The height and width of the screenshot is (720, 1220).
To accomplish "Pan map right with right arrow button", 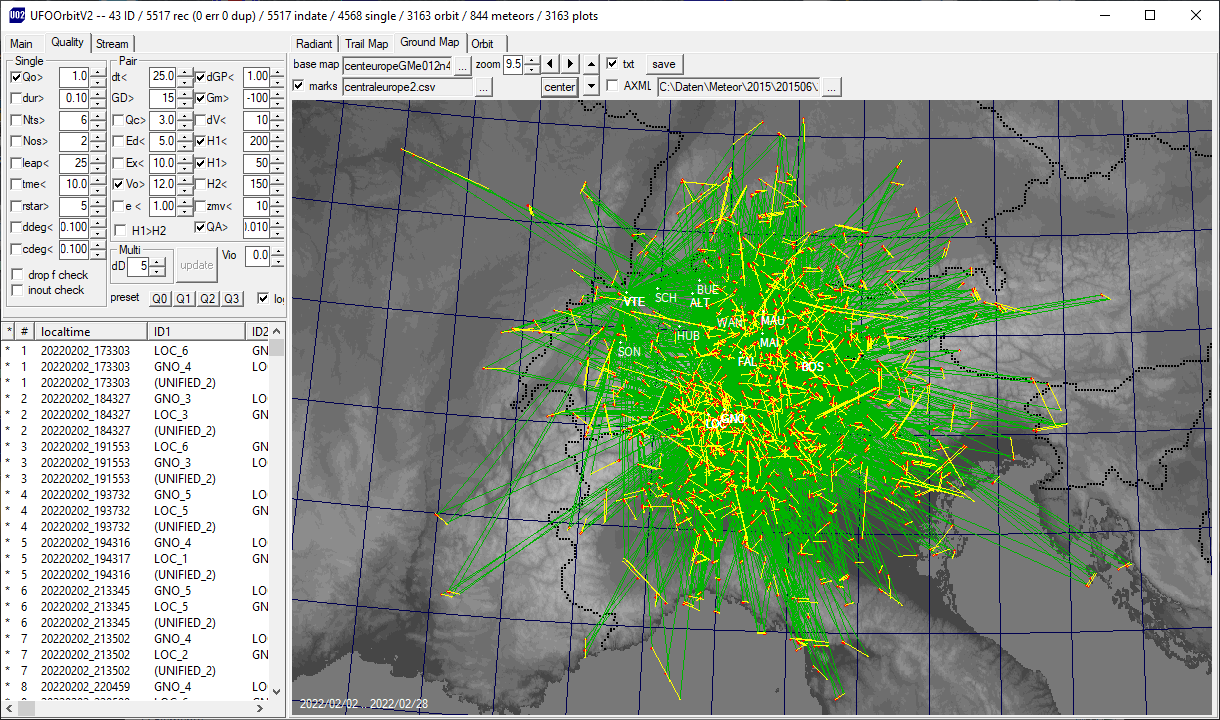I will coord(570,64).
